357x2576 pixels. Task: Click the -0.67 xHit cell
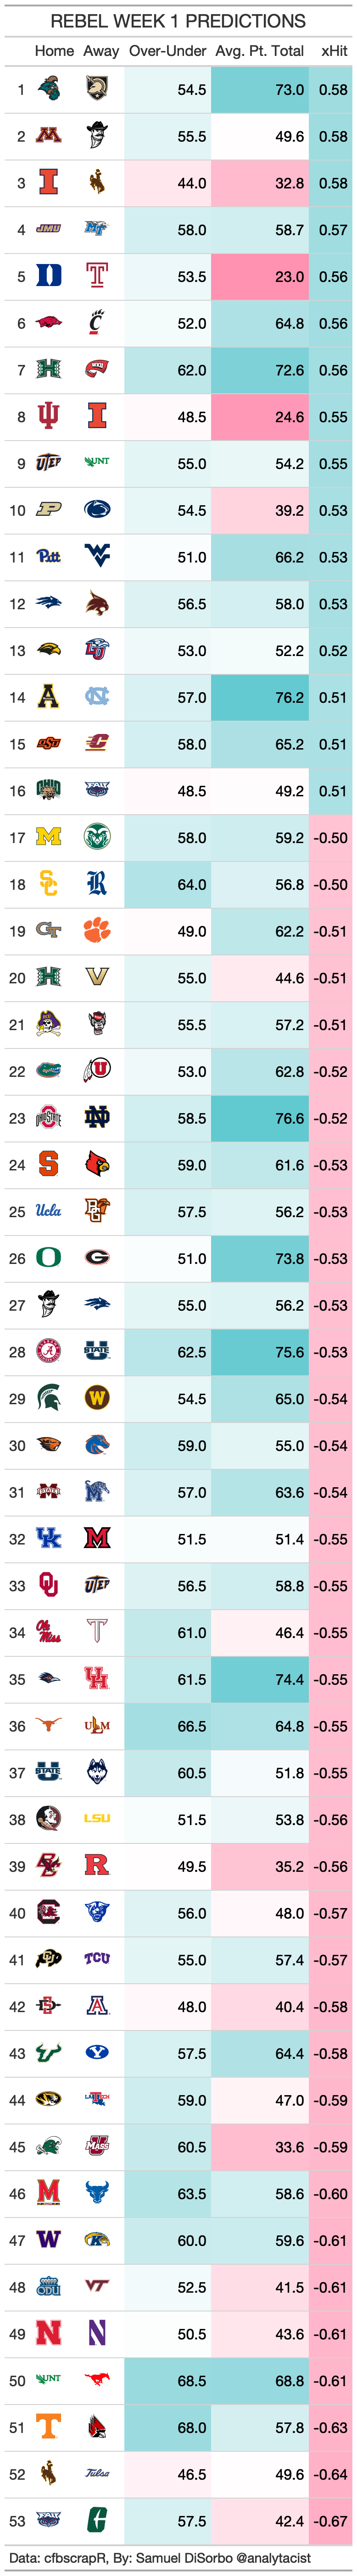coord(331,2521)
